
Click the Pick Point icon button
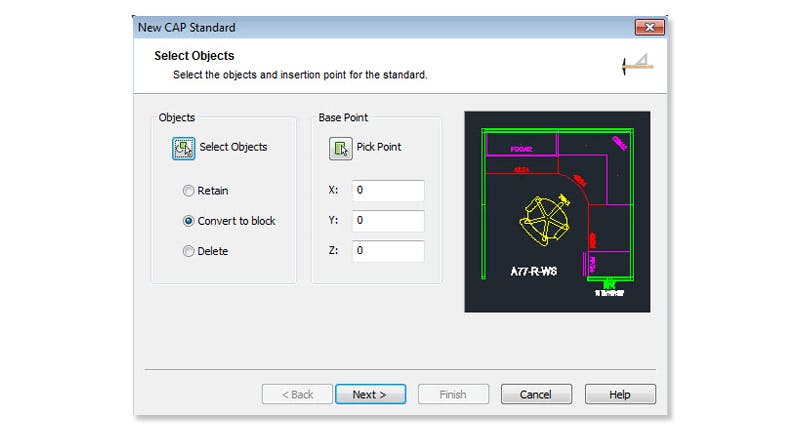(x=340, y=148)
